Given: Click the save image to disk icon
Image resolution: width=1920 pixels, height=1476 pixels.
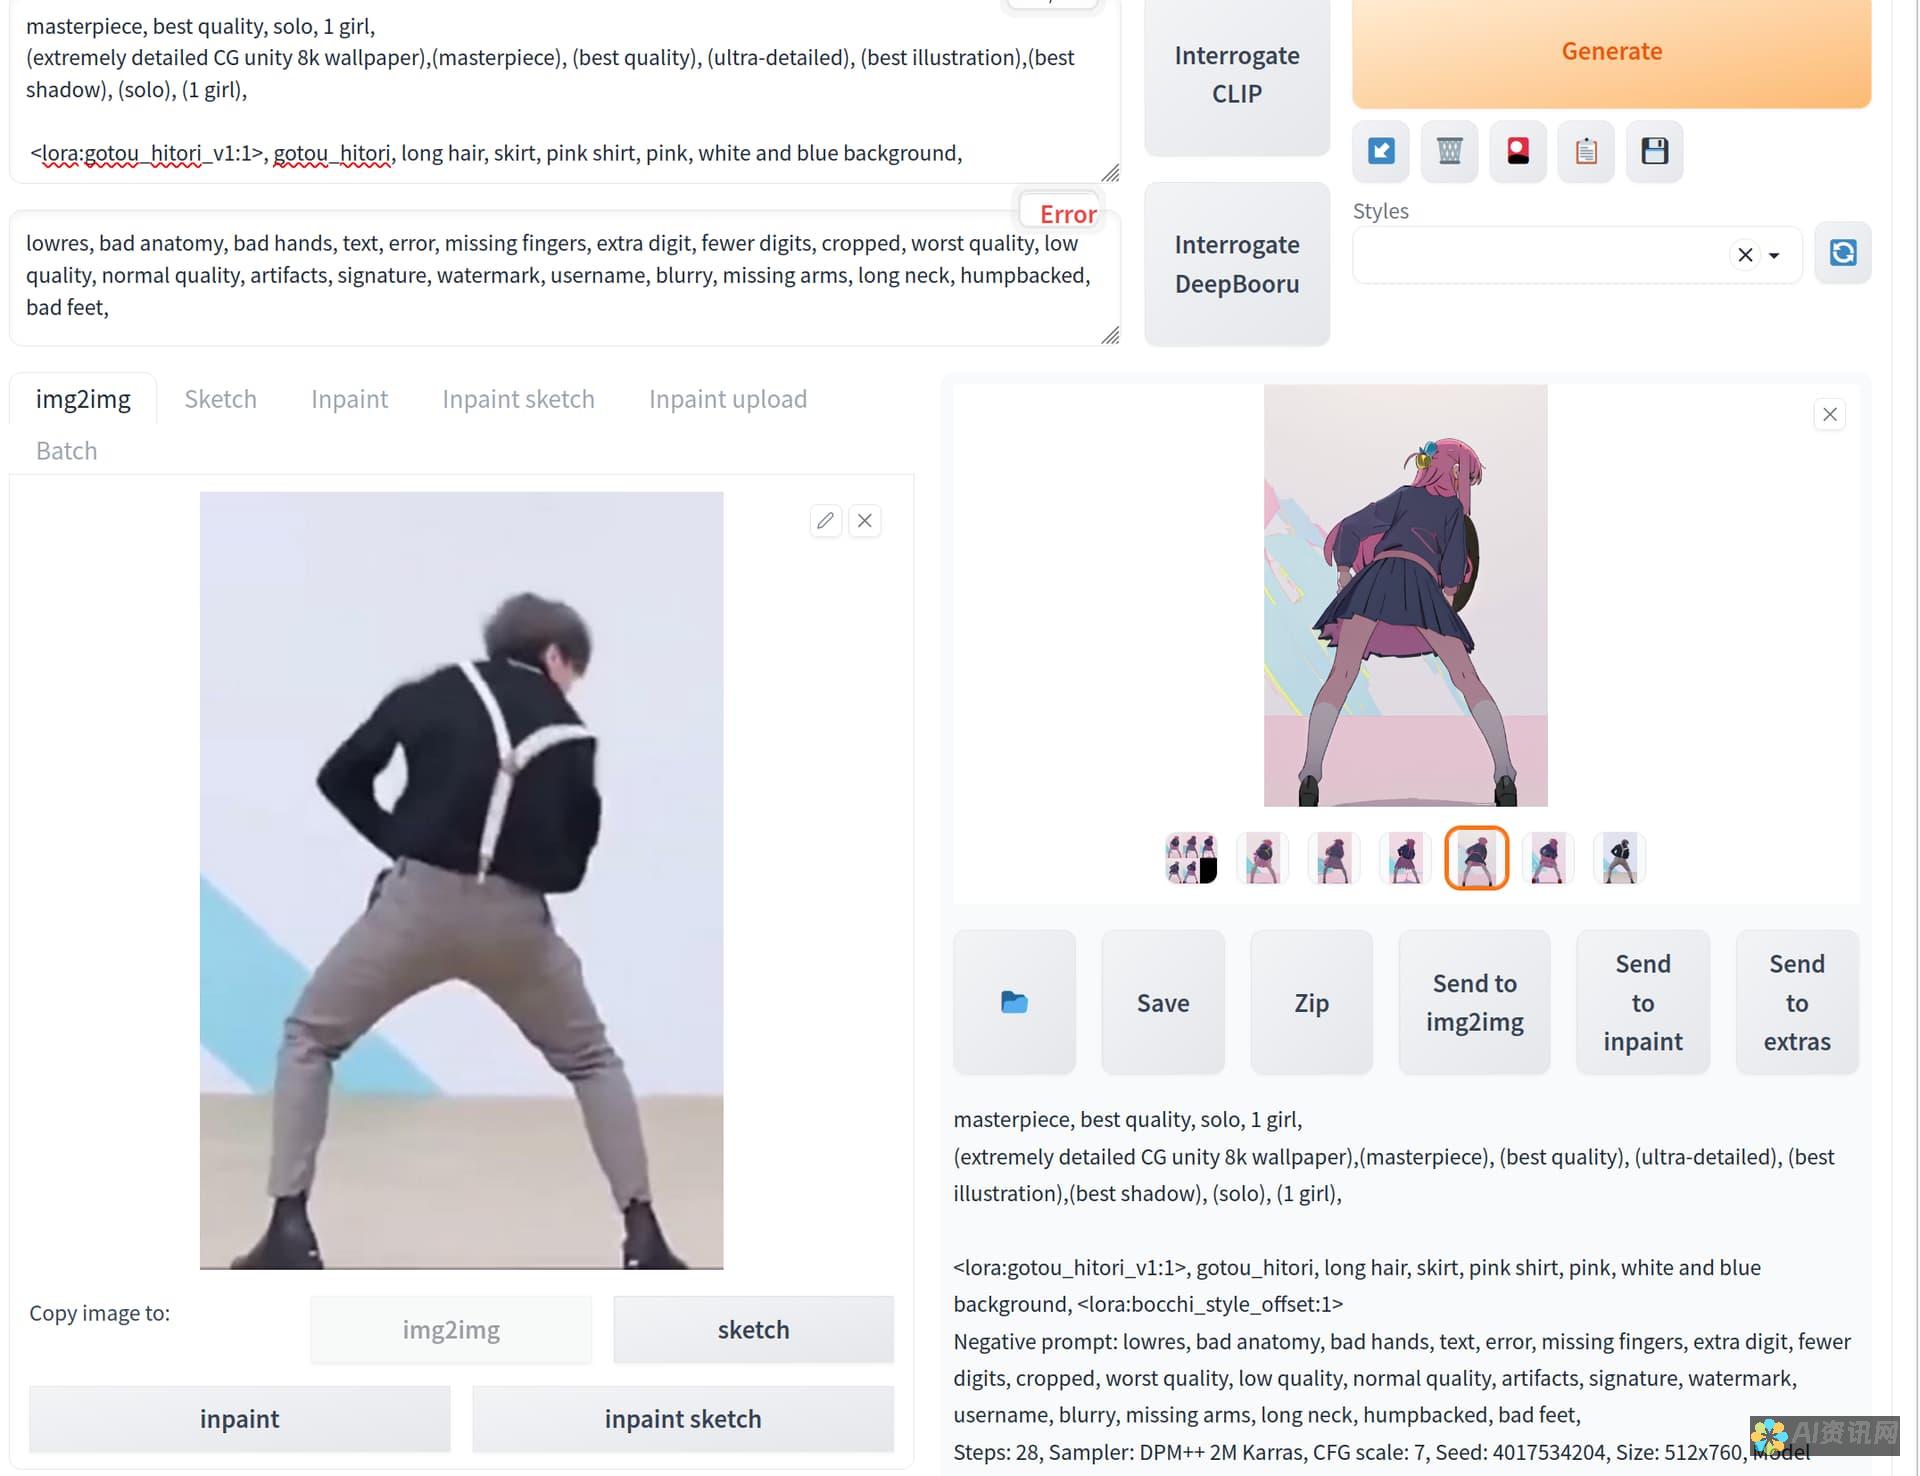Looking at the screenshot, I should (1655, 150).
